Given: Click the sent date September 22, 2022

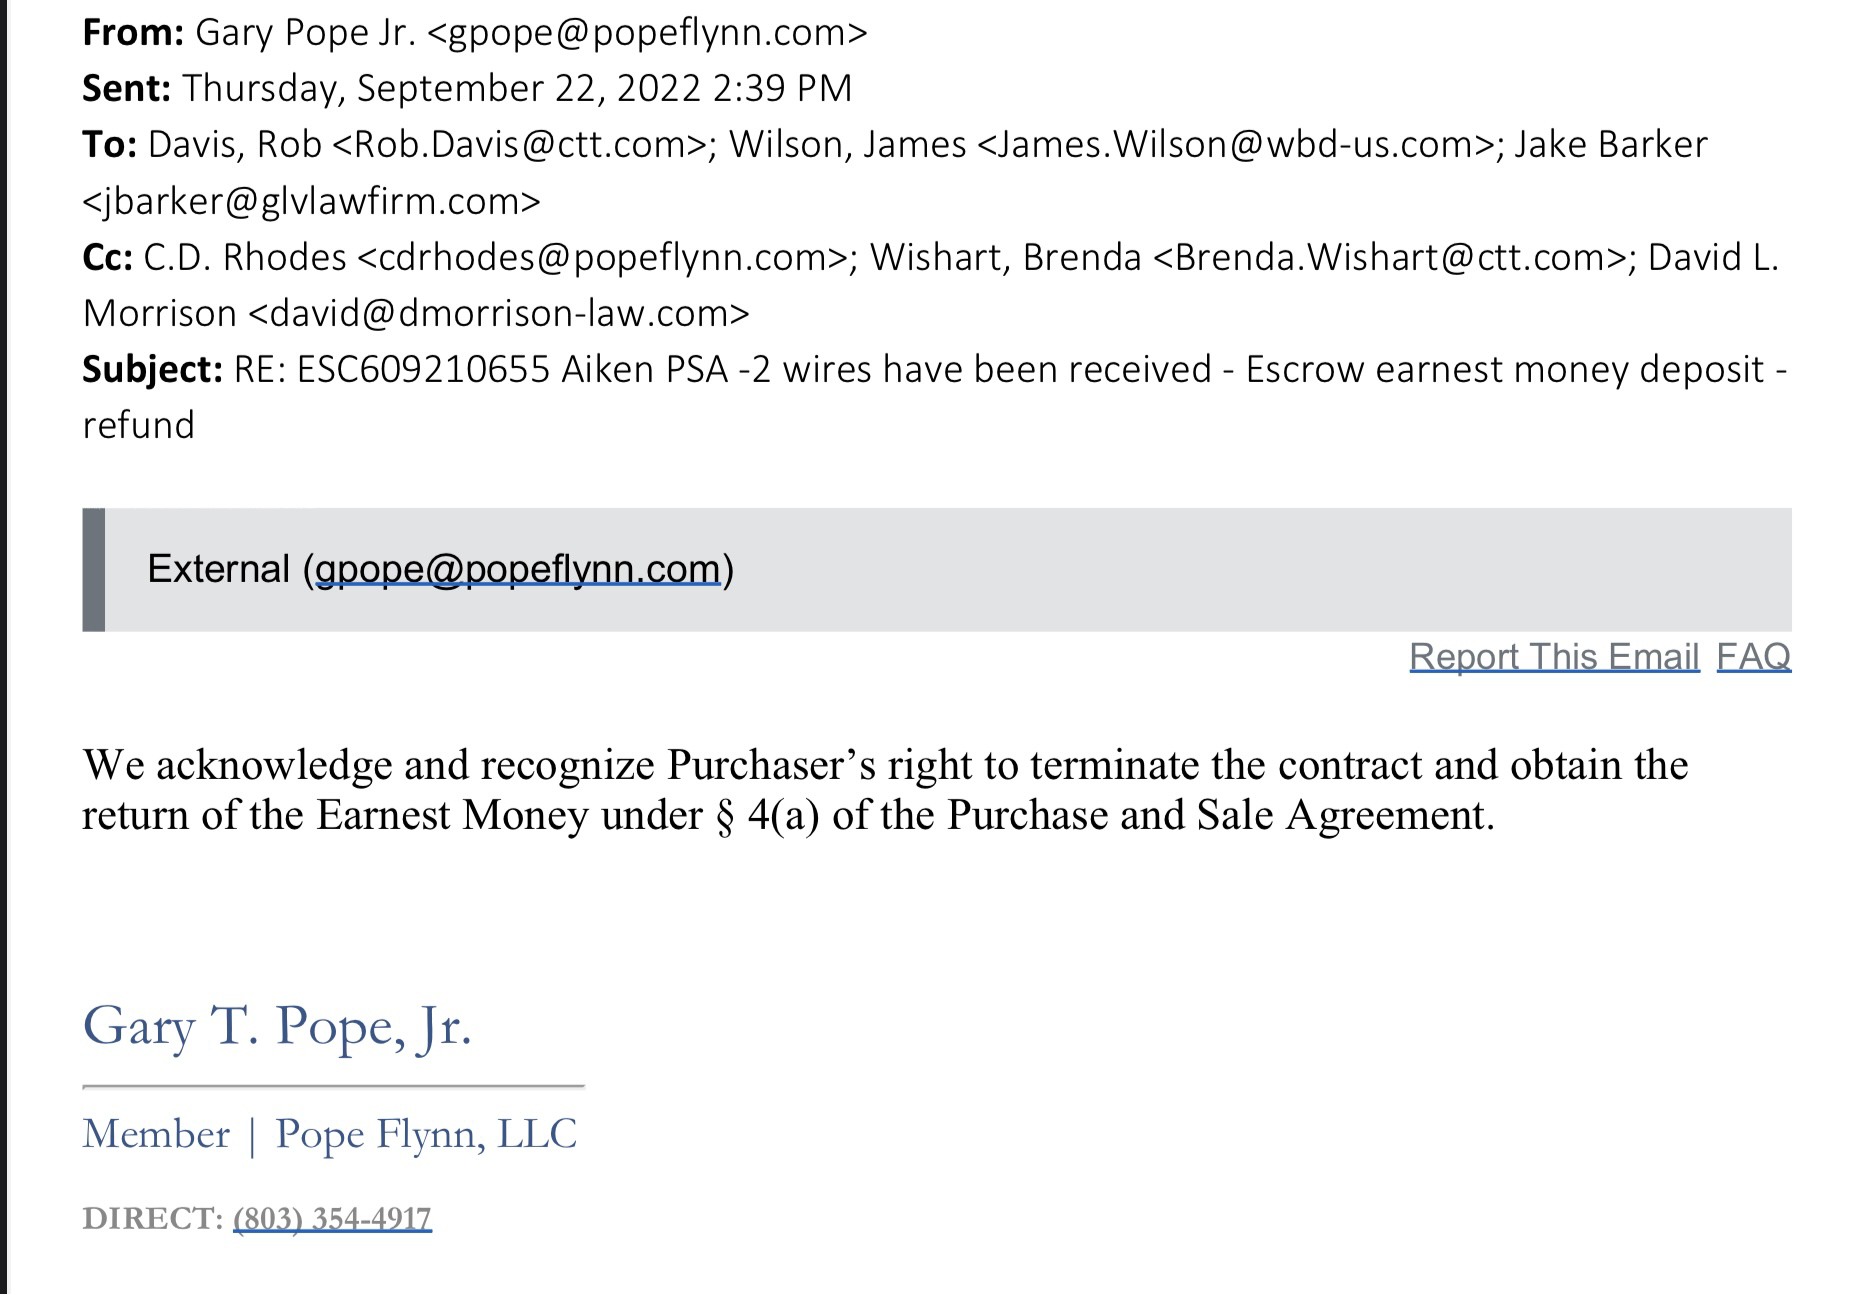Looking at the screenshot, I should coord(529,88).
